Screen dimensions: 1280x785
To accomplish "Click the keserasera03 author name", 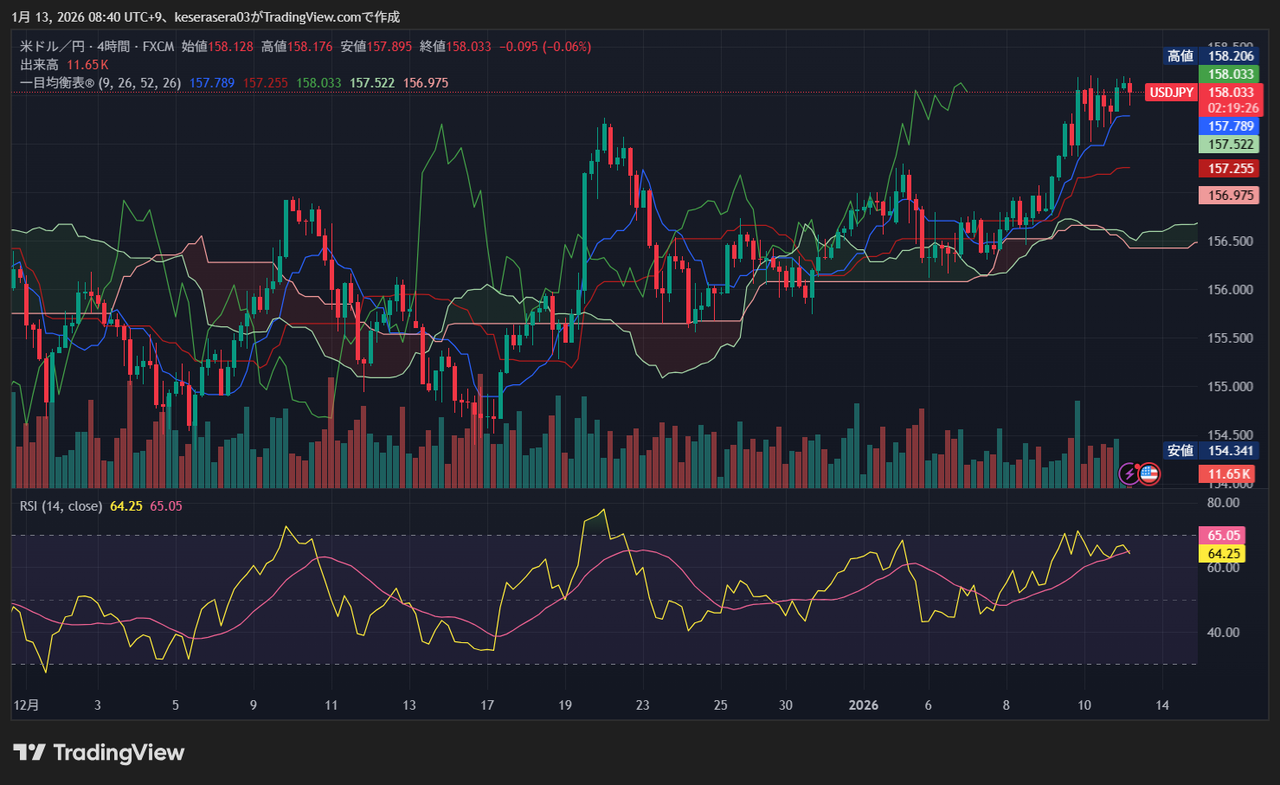I will (x=210, y=17).
